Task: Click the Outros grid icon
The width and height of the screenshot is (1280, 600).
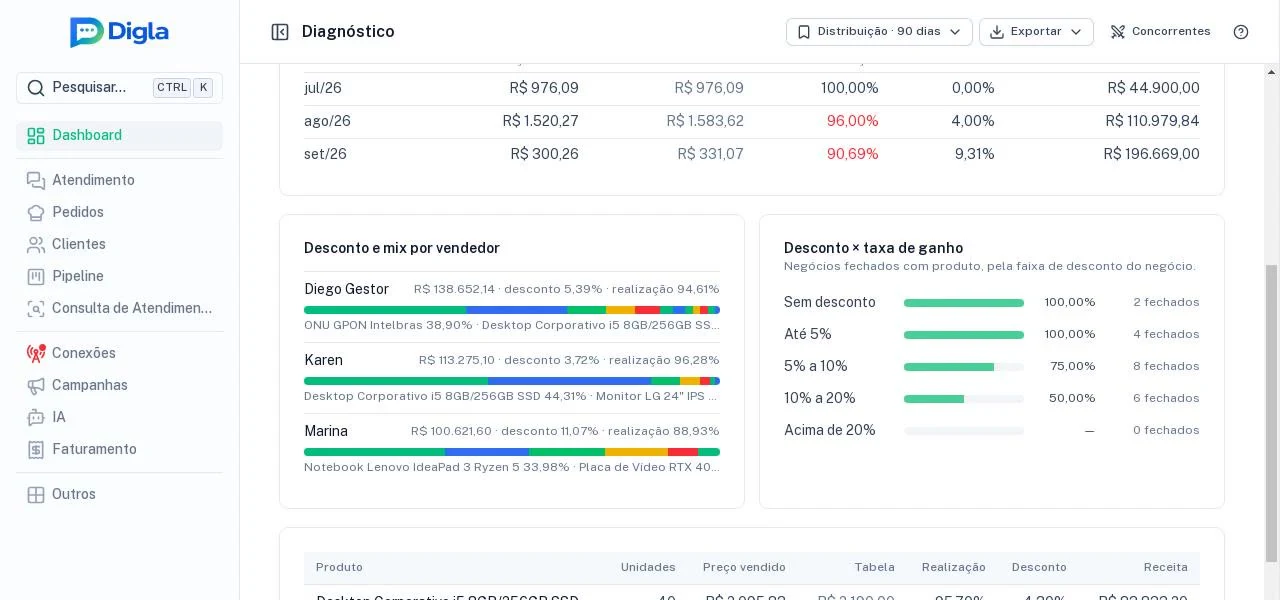Action: [x=36, y=495]
